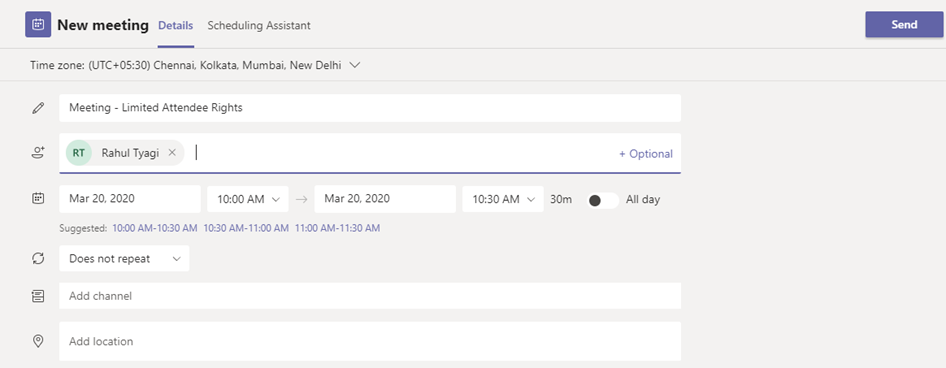Click the channel list icon
Image resolution: width=946 pixels, height=368 pixels.
[x=38, y=296]
